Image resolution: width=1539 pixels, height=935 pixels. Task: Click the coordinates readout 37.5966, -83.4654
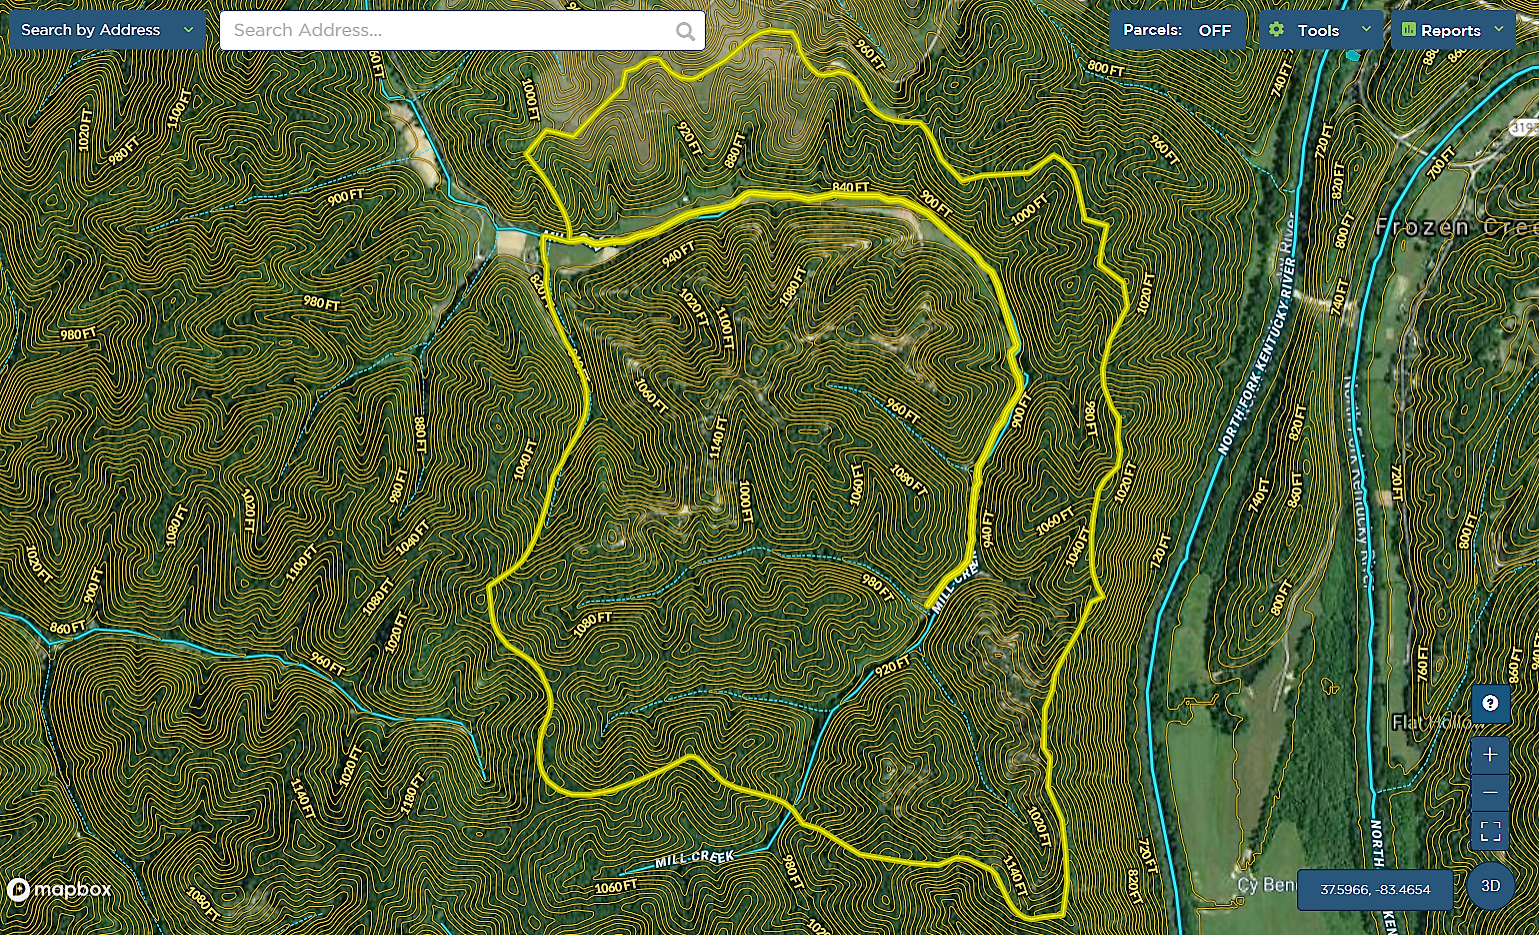click(x=1375, y=889)
